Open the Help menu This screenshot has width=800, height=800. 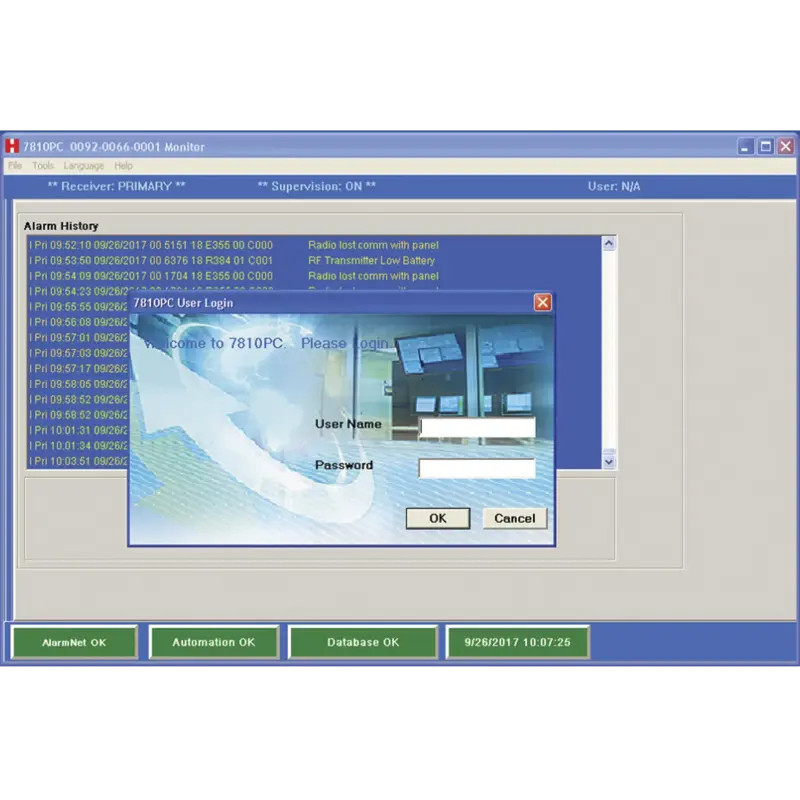pyautogui.click(x=123, y=166)
